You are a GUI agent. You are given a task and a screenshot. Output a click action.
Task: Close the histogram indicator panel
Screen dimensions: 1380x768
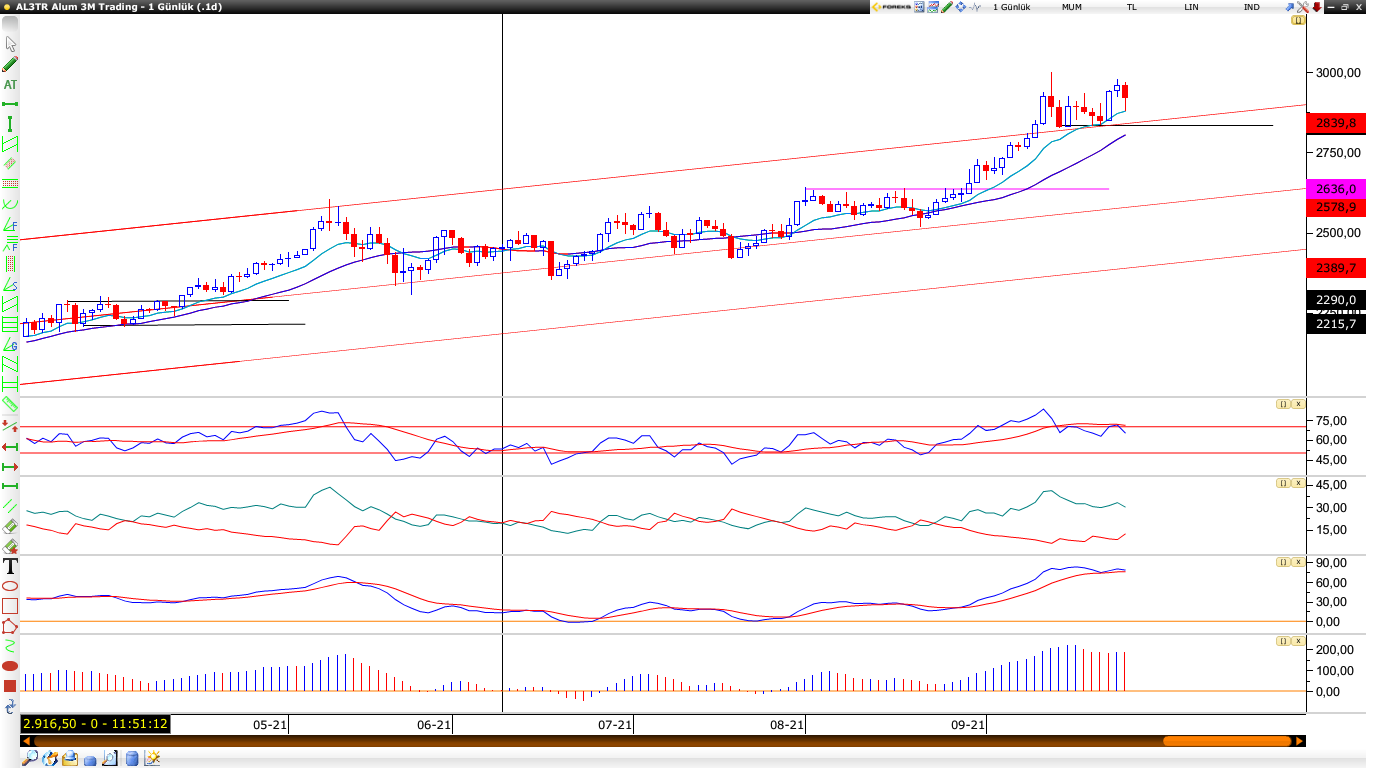tap(1298, 641)
